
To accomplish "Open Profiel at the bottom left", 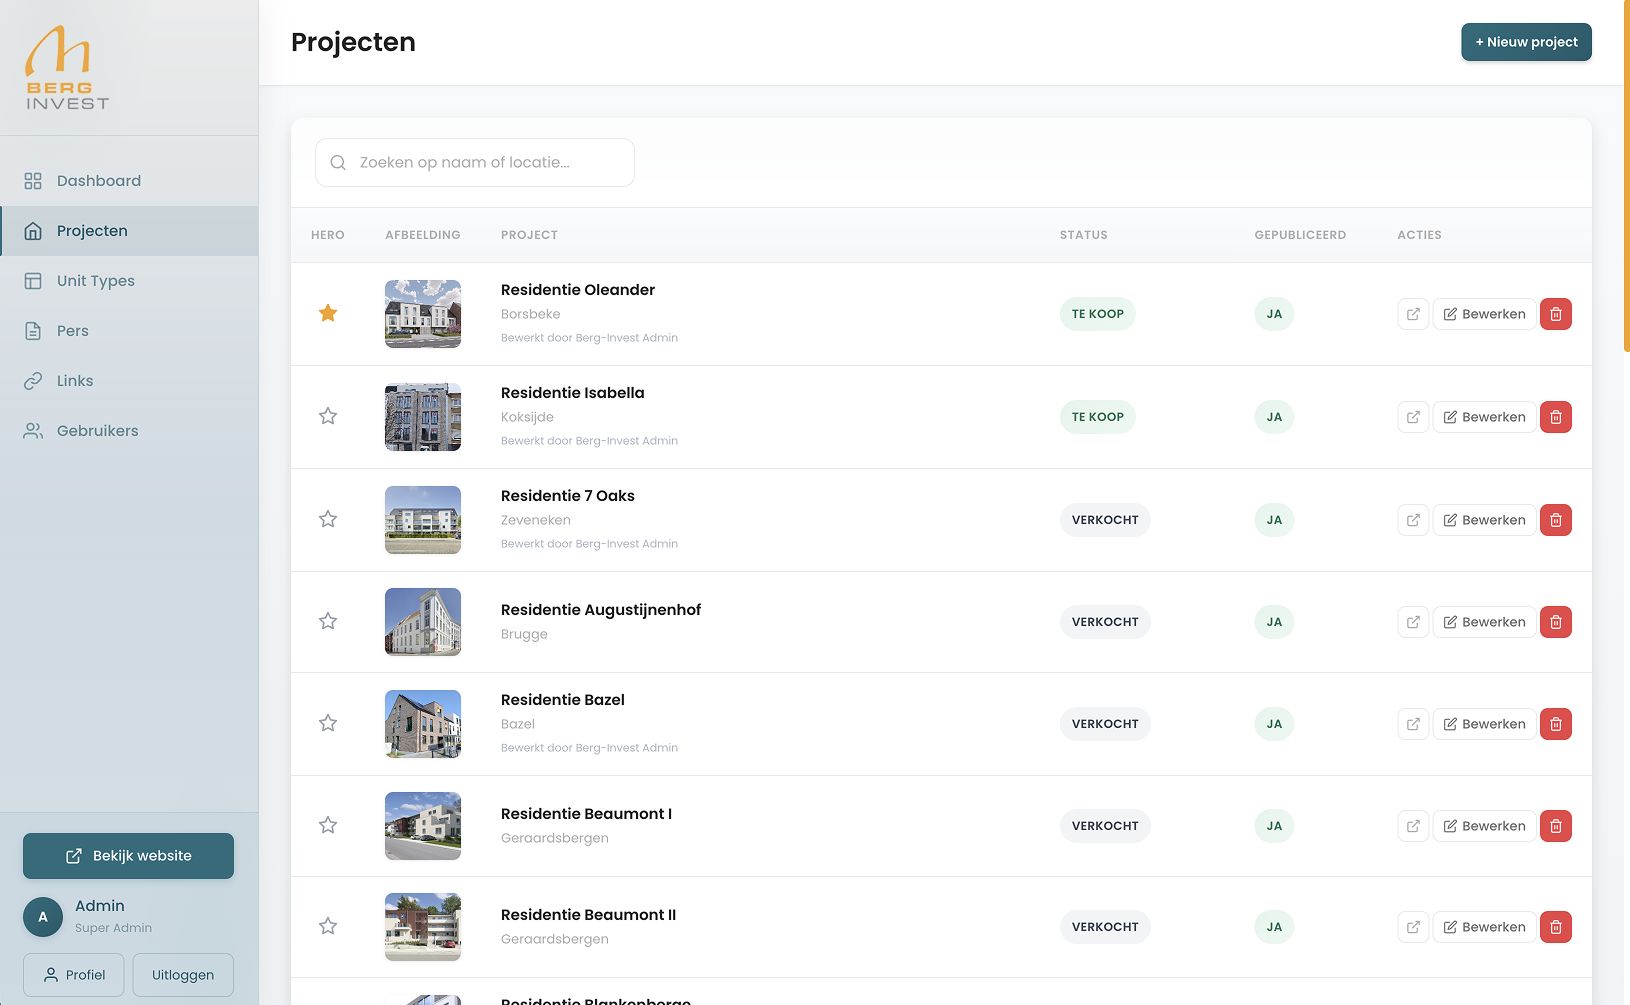I will click(73, 974).
